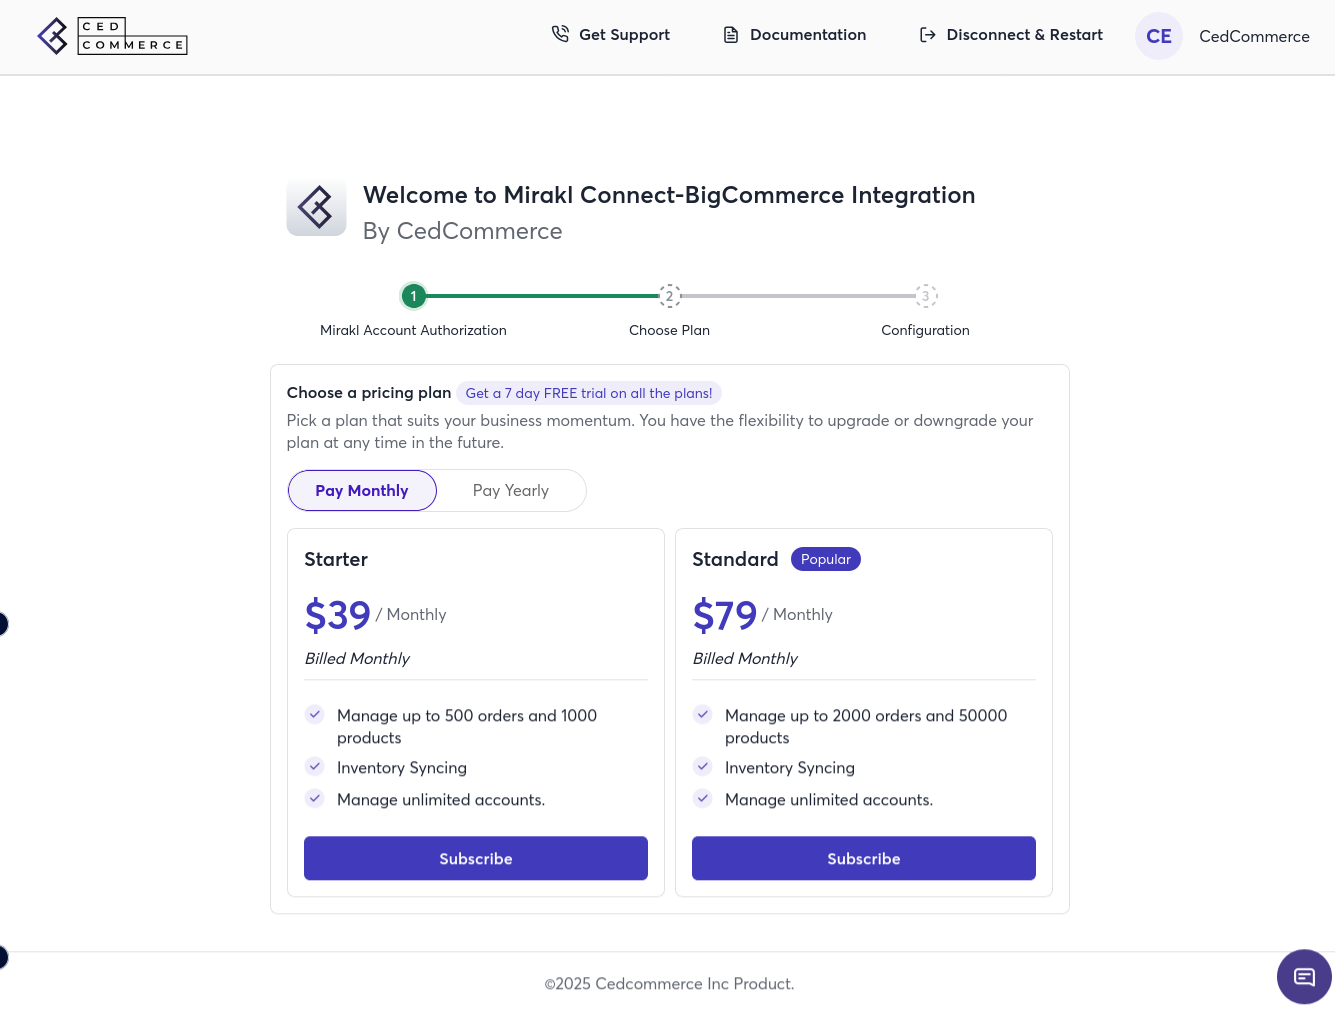Click the Disconnect & Restart logout icon
Screen dimensions: 1335x1010
coord(927,35)
